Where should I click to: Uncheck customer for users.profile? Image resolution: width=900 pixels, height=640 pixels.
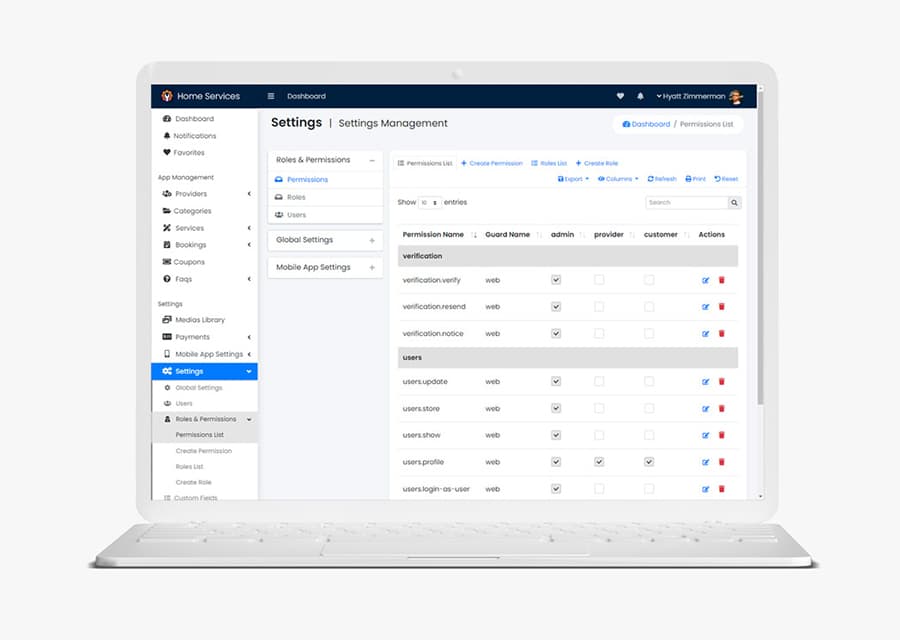(649, 462)
